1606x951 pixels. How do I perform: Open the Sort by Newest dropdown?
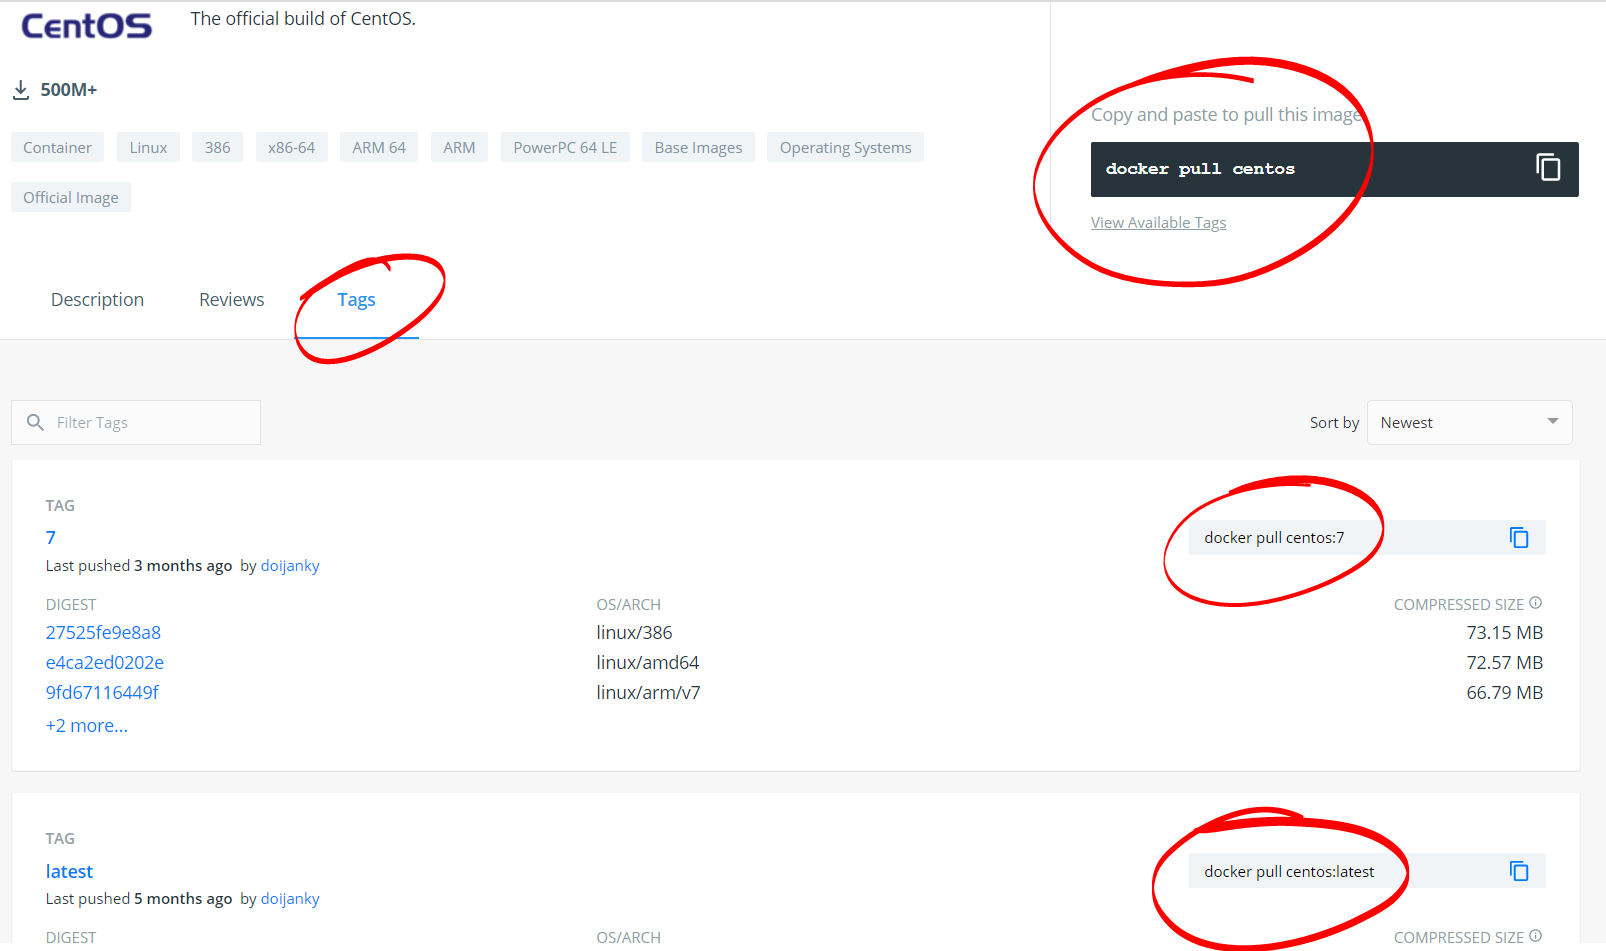(1468, 423)
